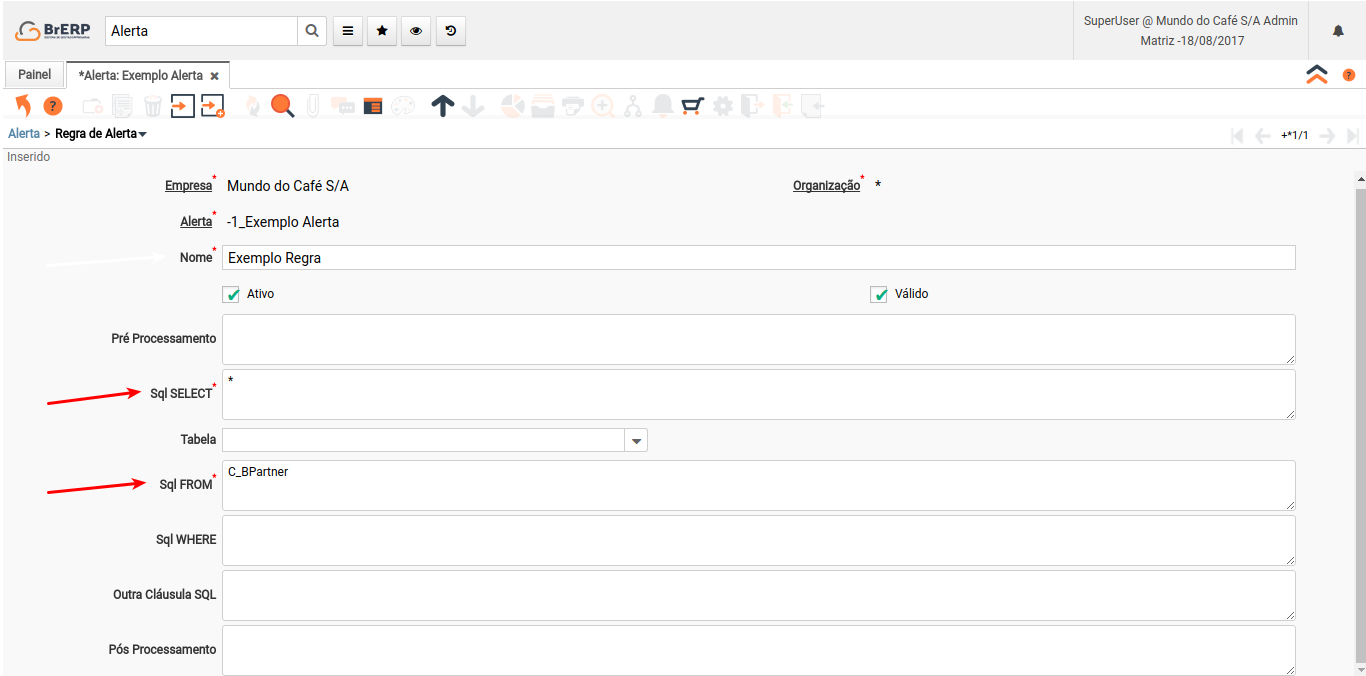This screenshot has width=1366, height=676.
Task: Click the delete record trash icon
Action: tap(153, 105)
